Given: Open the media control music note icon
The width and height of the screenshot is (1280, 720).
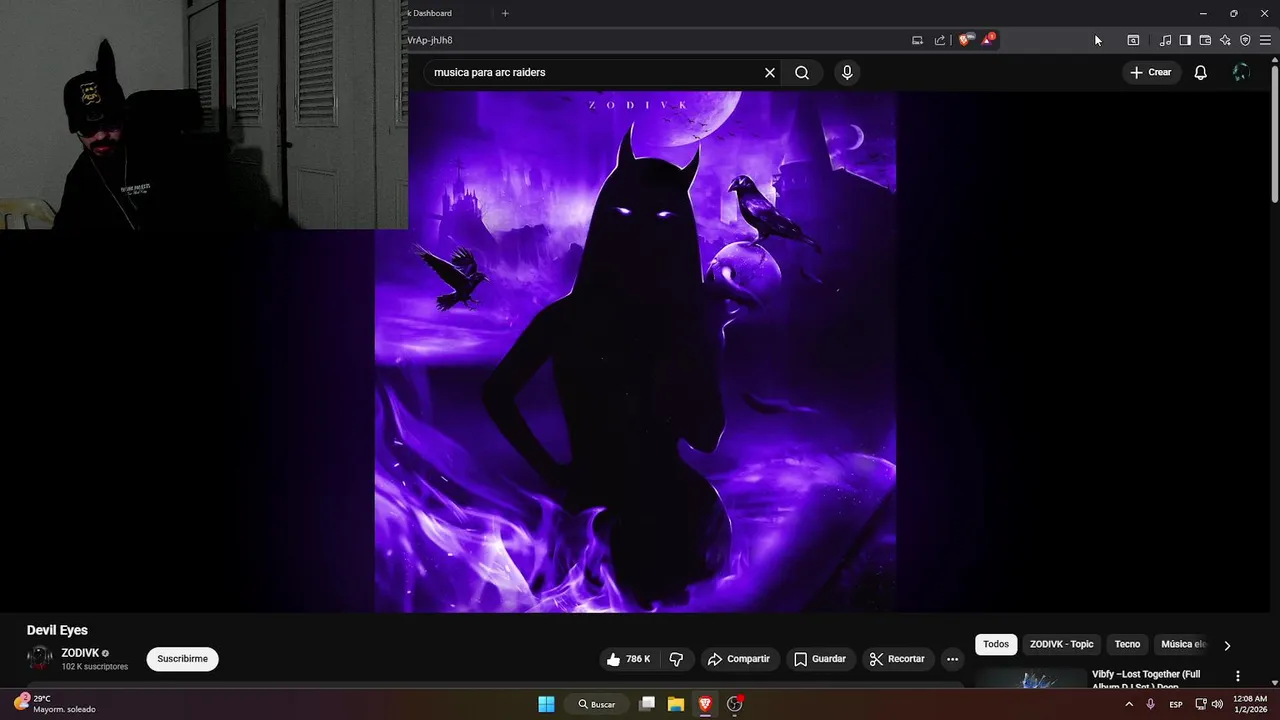Looking at the screenshot, I should coord(1165,40).
